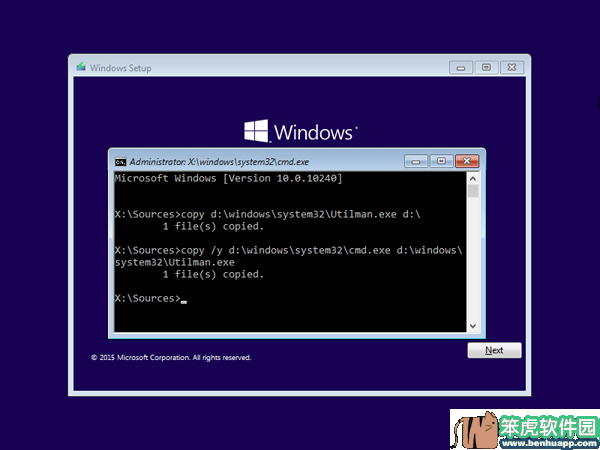Image resolution: width=600 pixels, height=450 pixels.
Task: Maximize the Windows Setup window
Action: (x=486, y=68)
